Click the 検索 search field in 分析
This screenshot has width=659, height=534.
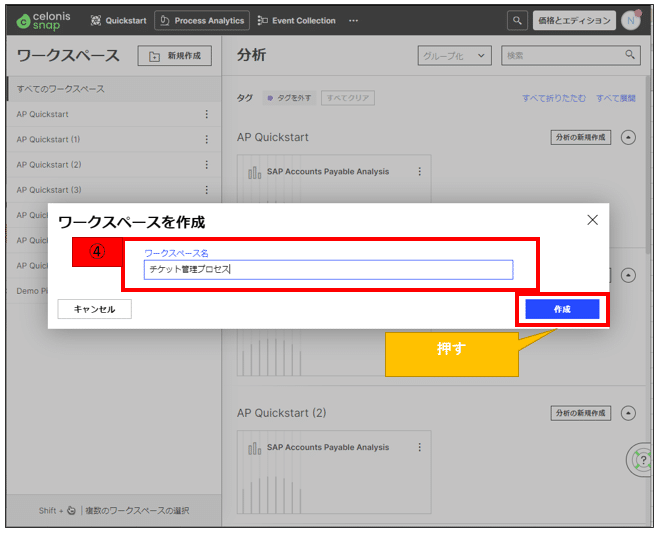(571, 55)
